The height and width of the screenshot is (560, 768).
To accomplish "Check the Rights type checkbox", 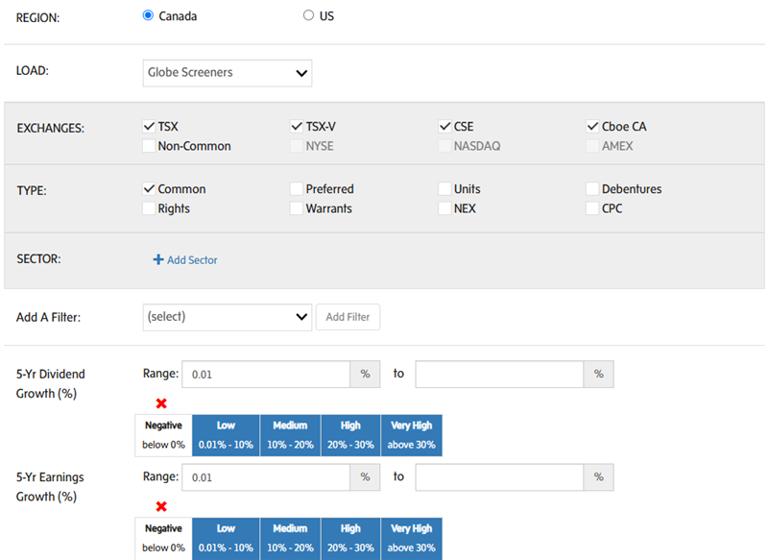I will point(149,208).
